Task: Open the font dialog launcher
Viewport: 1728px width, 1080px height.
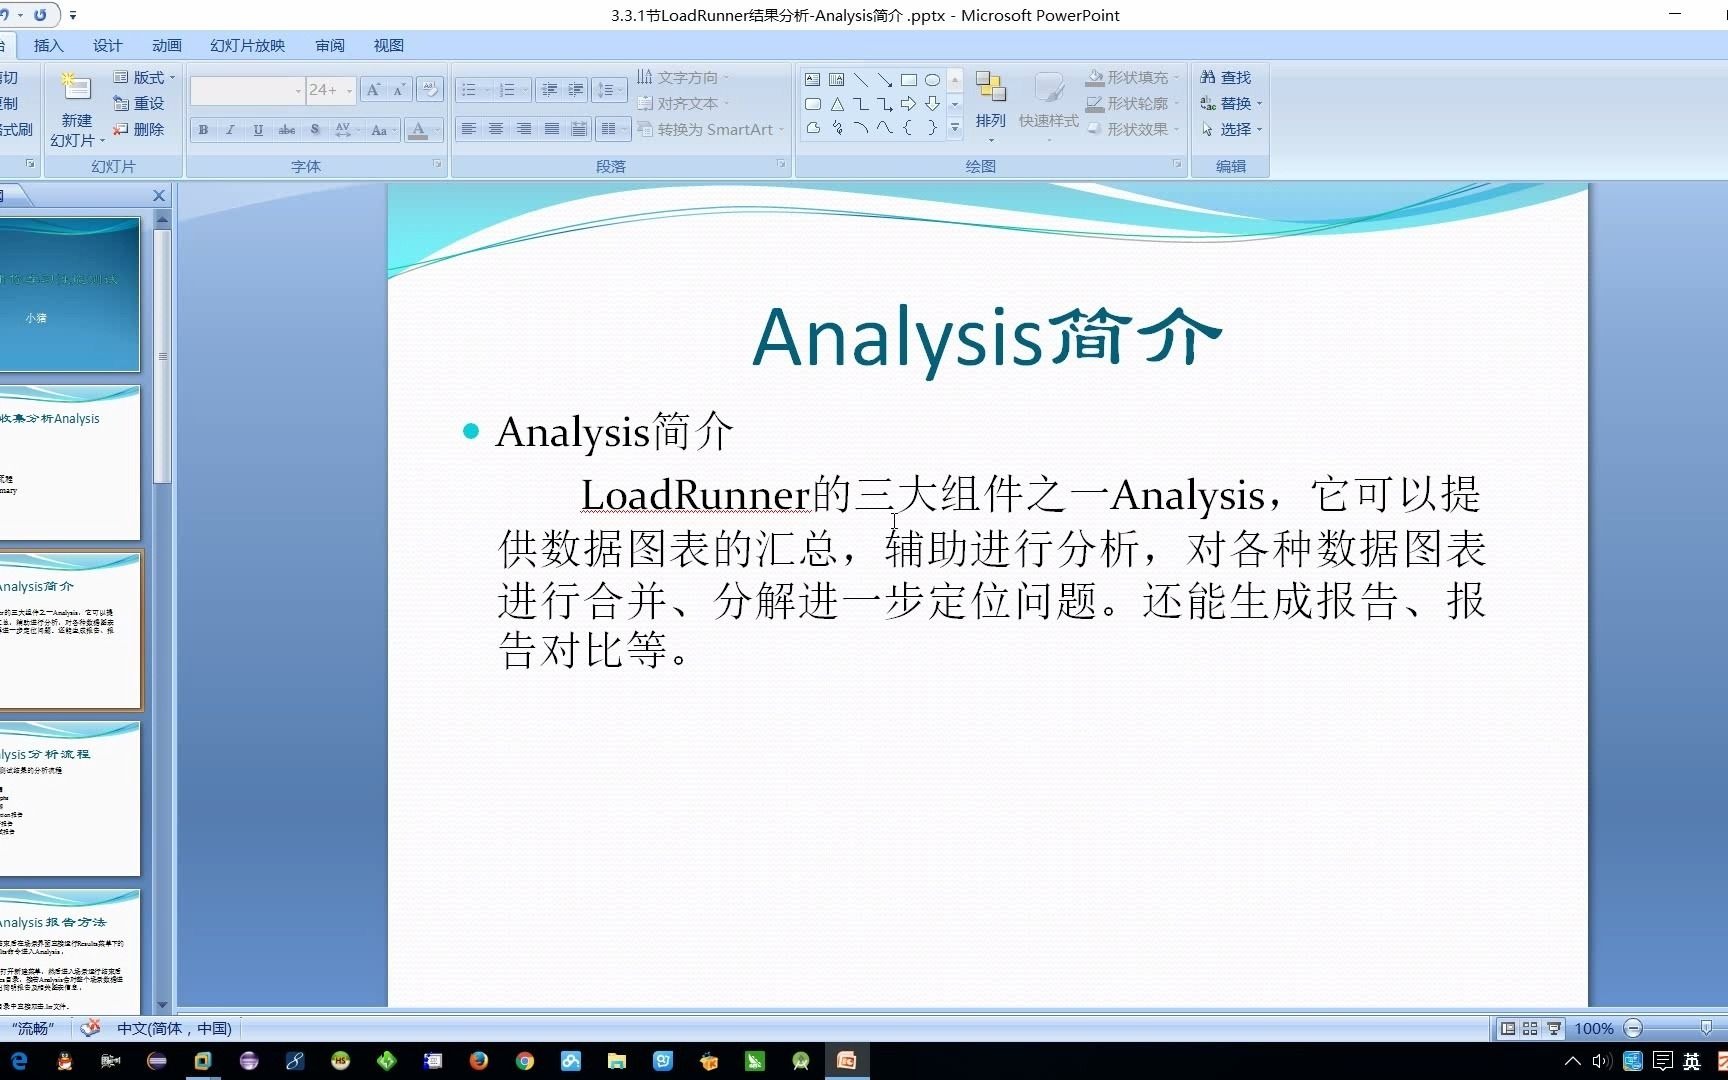Action: pyautogui.click(x=437, y=164)
